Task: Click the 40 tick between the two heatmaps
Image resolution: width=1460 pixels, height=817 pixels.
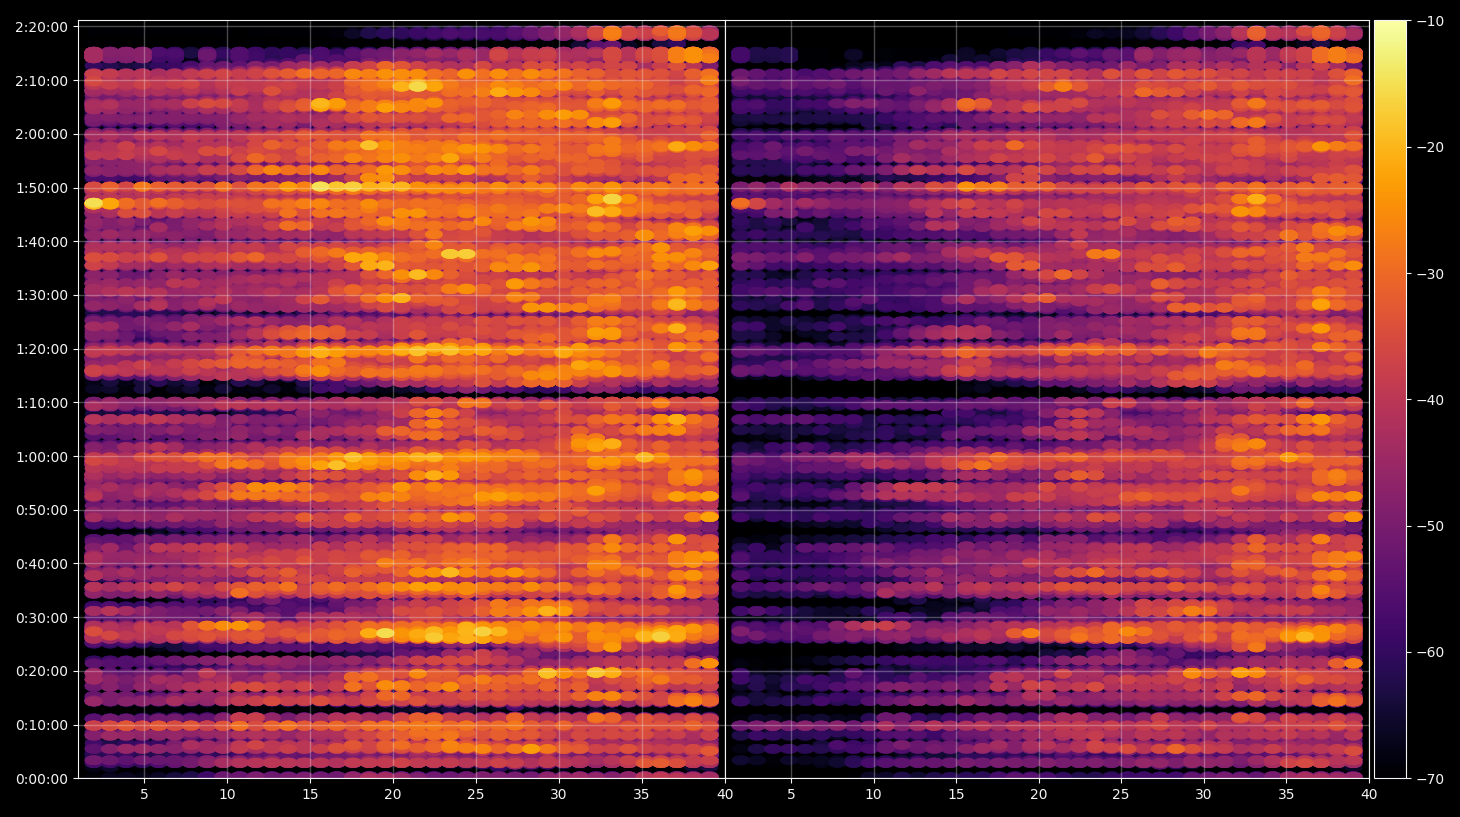Action: pyautogui.click(x=725, y=795)
